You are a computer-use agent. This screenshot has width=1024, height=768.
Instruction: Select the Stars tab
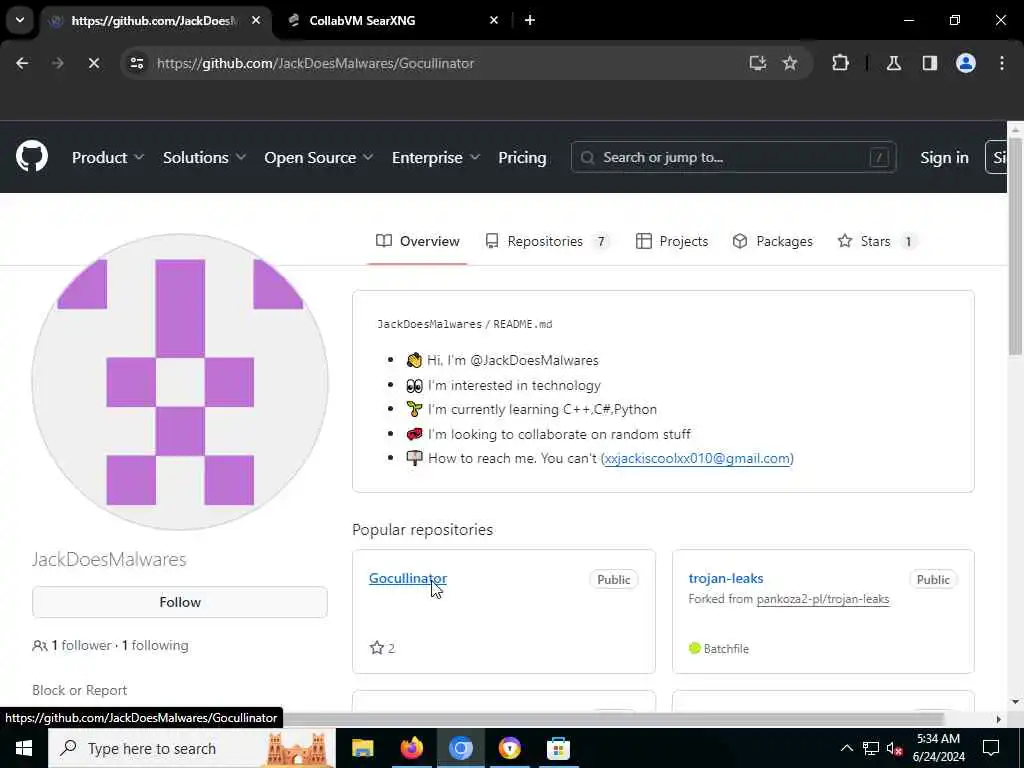click(x=876, y=241)
